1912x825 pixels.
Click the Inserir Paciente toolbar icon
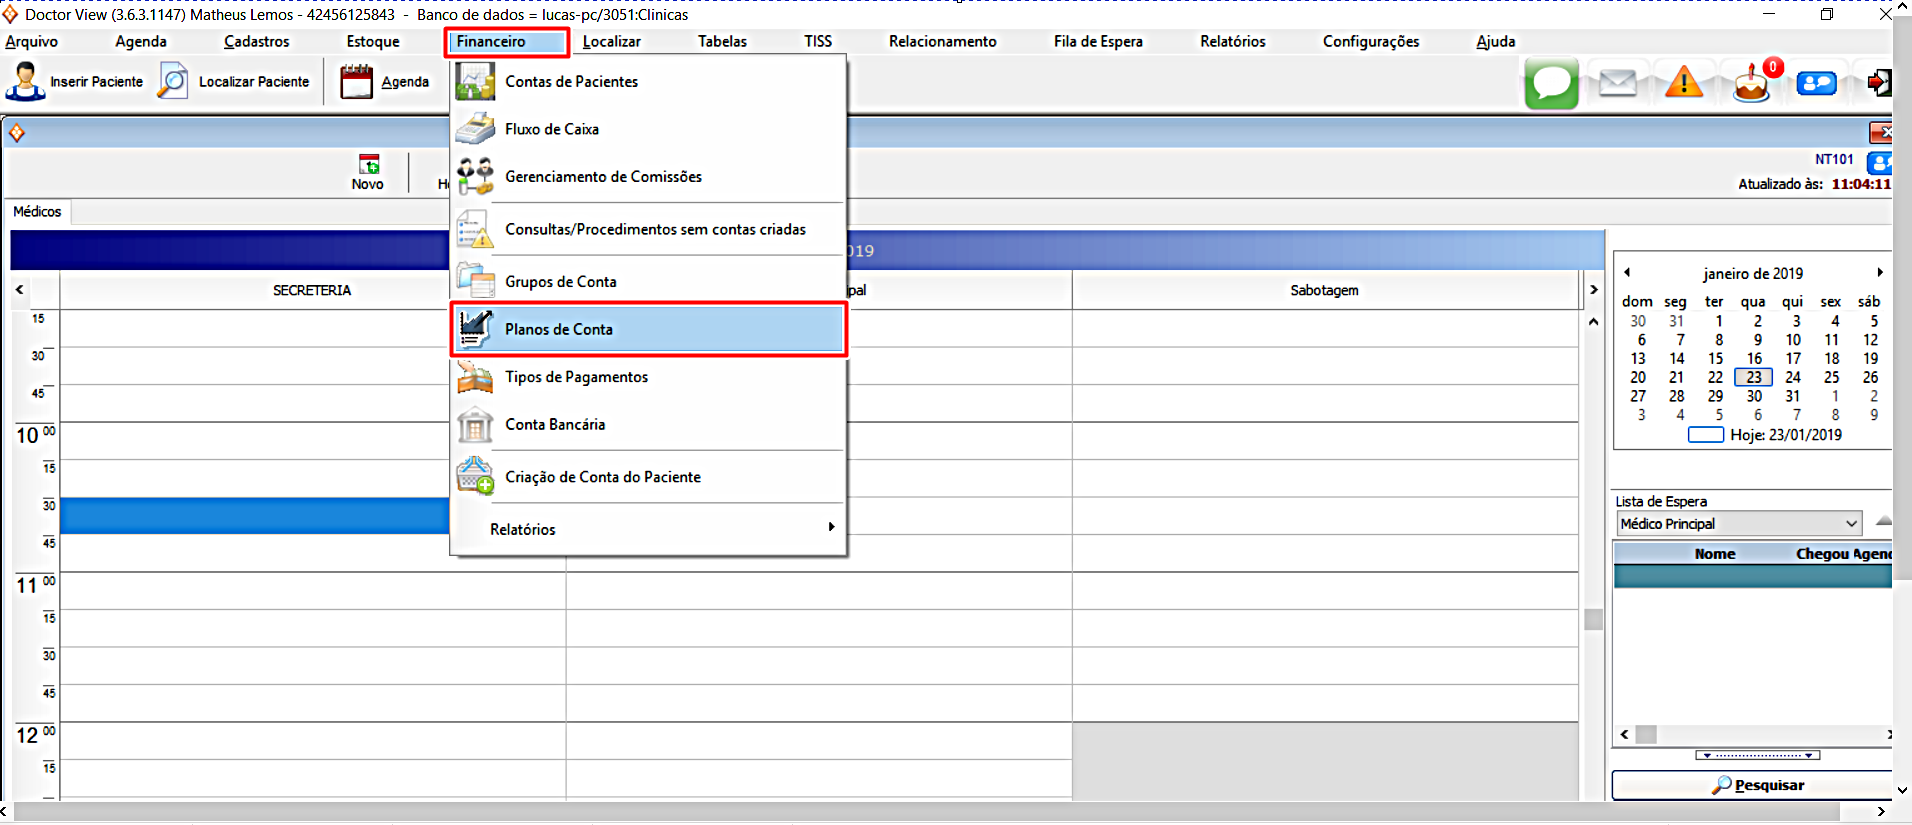tap(25, 81)
